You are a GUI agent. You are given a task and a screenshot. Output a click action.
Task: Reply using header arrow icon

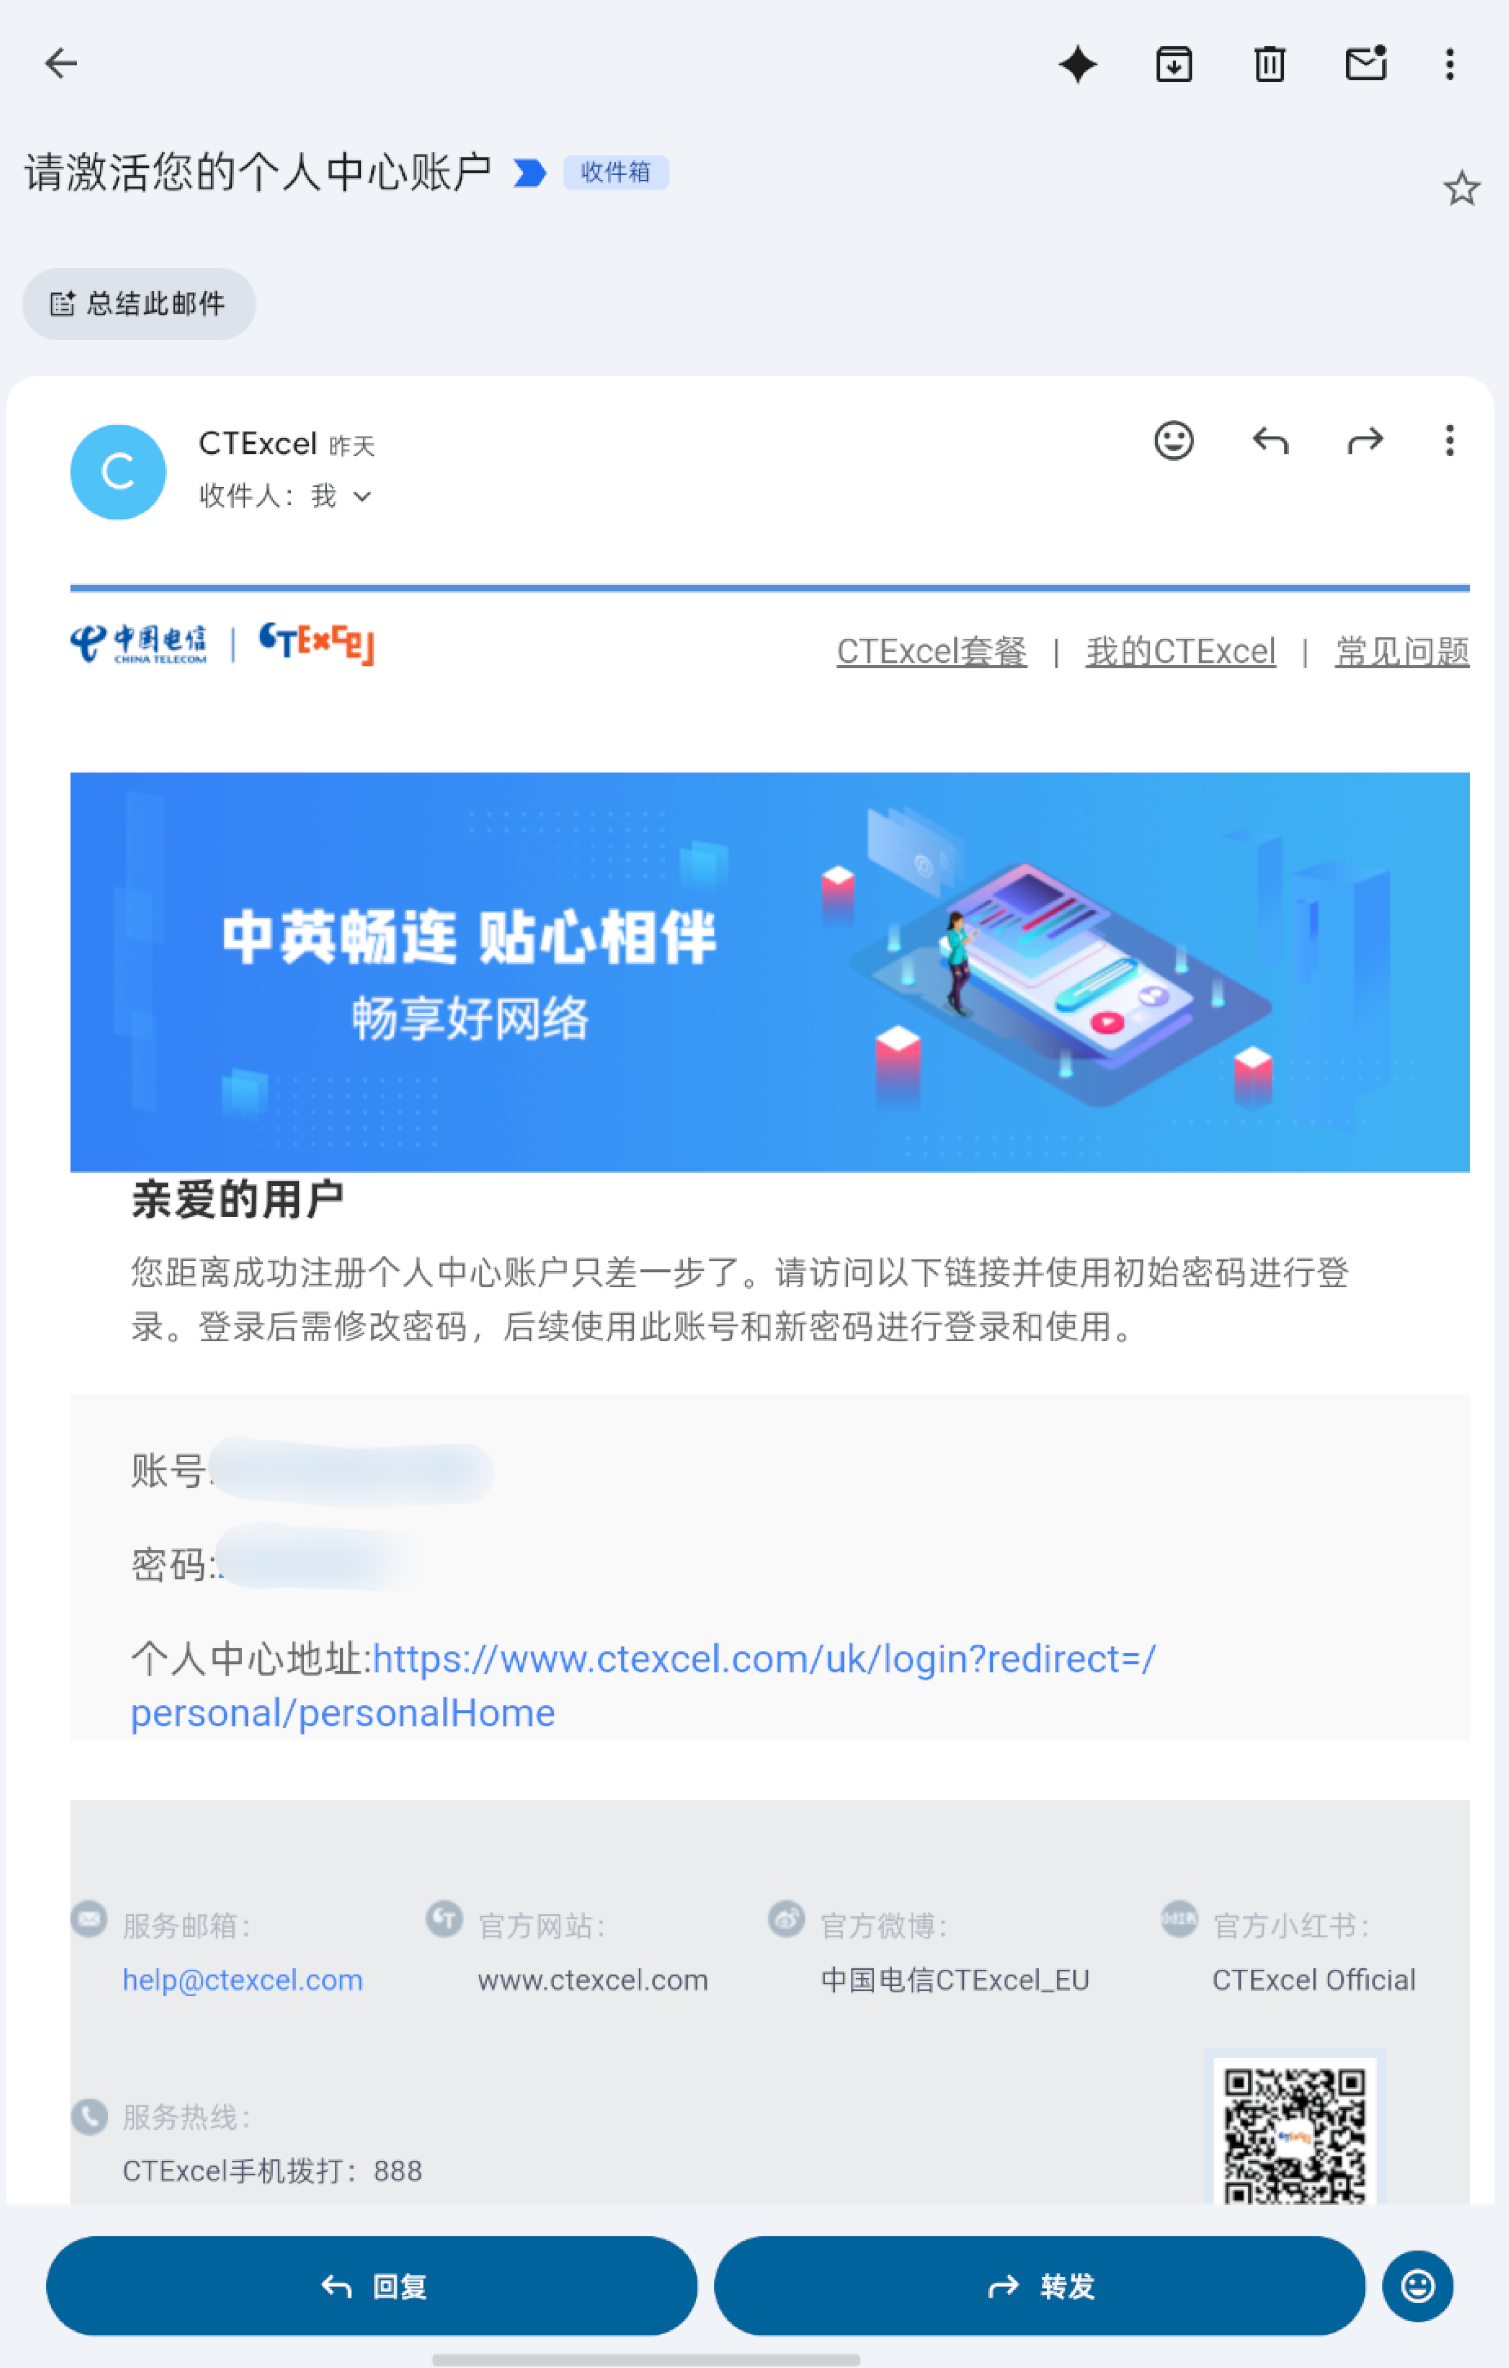pos(1270,441)
